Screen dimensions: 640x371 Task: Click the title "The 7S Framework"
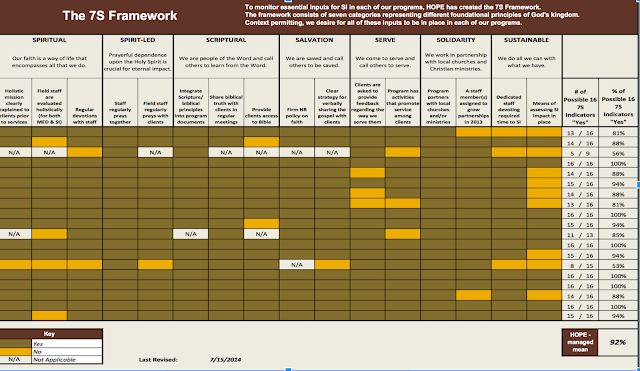(x=120, y=16)
